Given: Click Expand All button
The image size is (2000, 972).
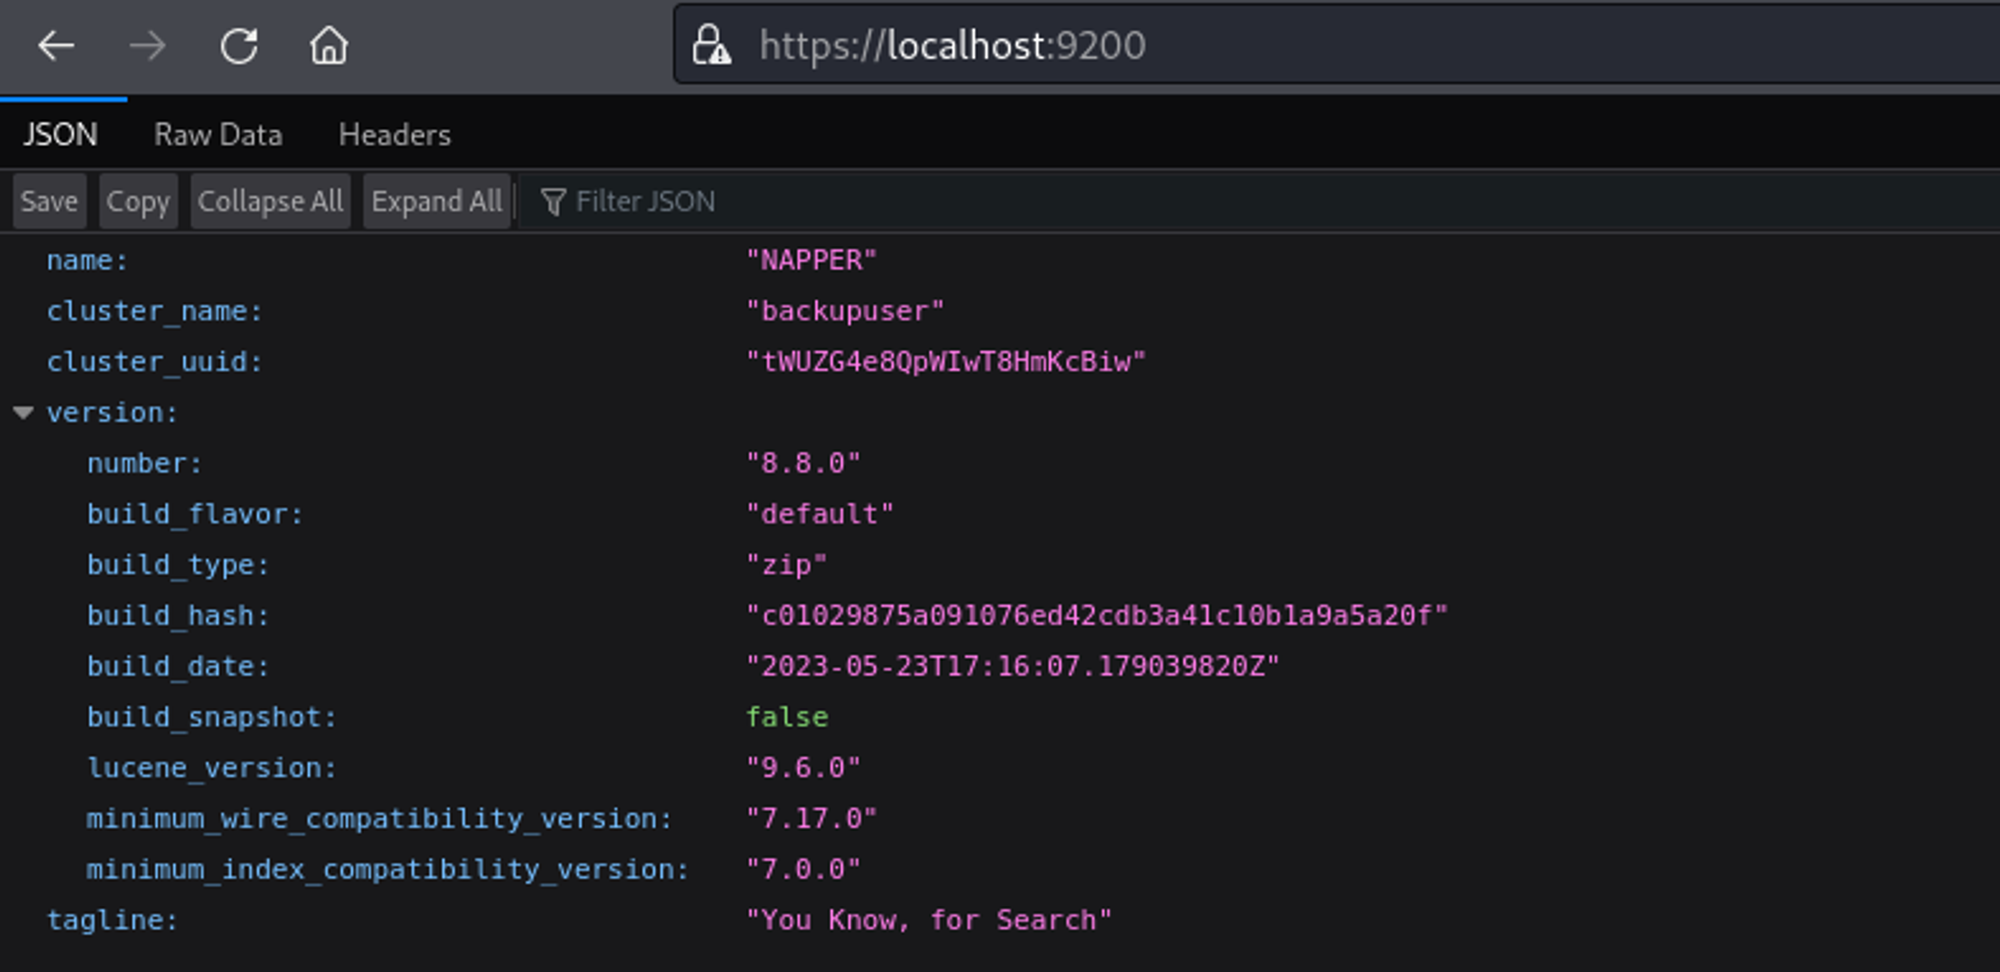Looking at the screenshot, I should tap(437, 202).
